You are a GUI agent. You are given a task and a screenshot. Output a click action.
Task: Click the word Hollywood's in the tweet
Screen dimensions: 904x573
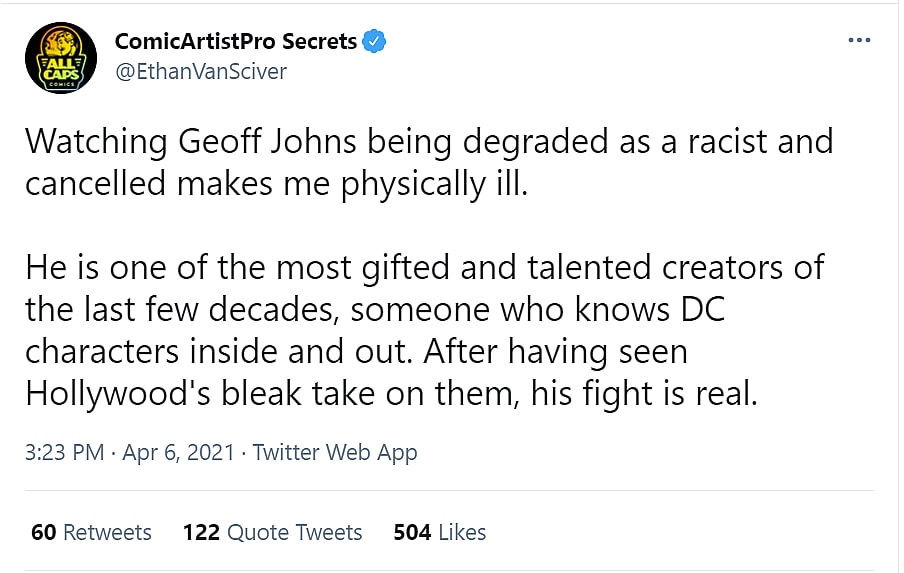tap(125, 393)
